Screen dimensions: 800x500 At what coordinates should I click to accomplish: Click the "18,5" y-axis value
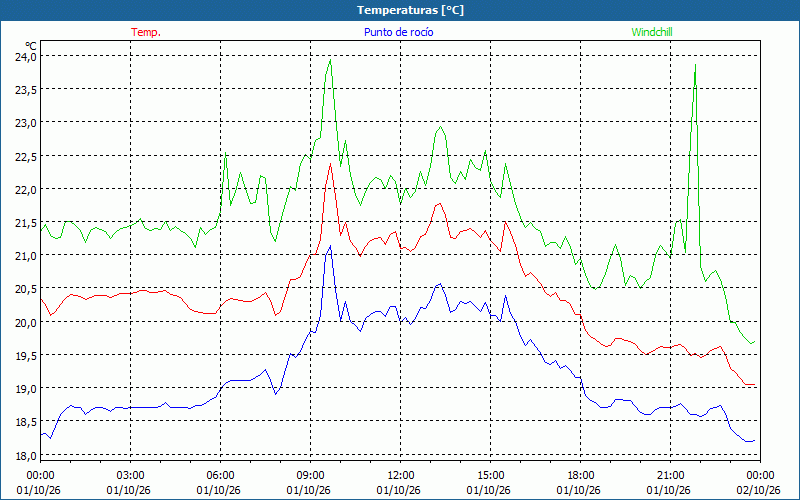pyautogui.click(x=26, y=422)
